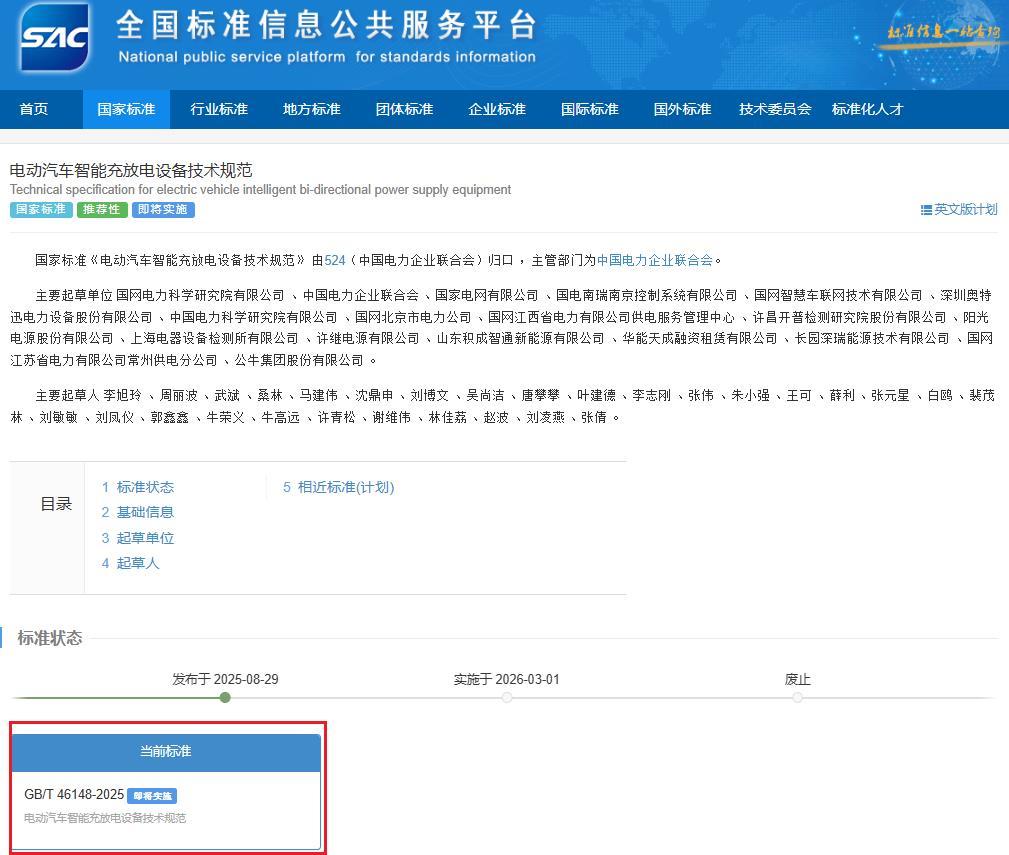Open the 首页 nav tab

click(33, 109)
